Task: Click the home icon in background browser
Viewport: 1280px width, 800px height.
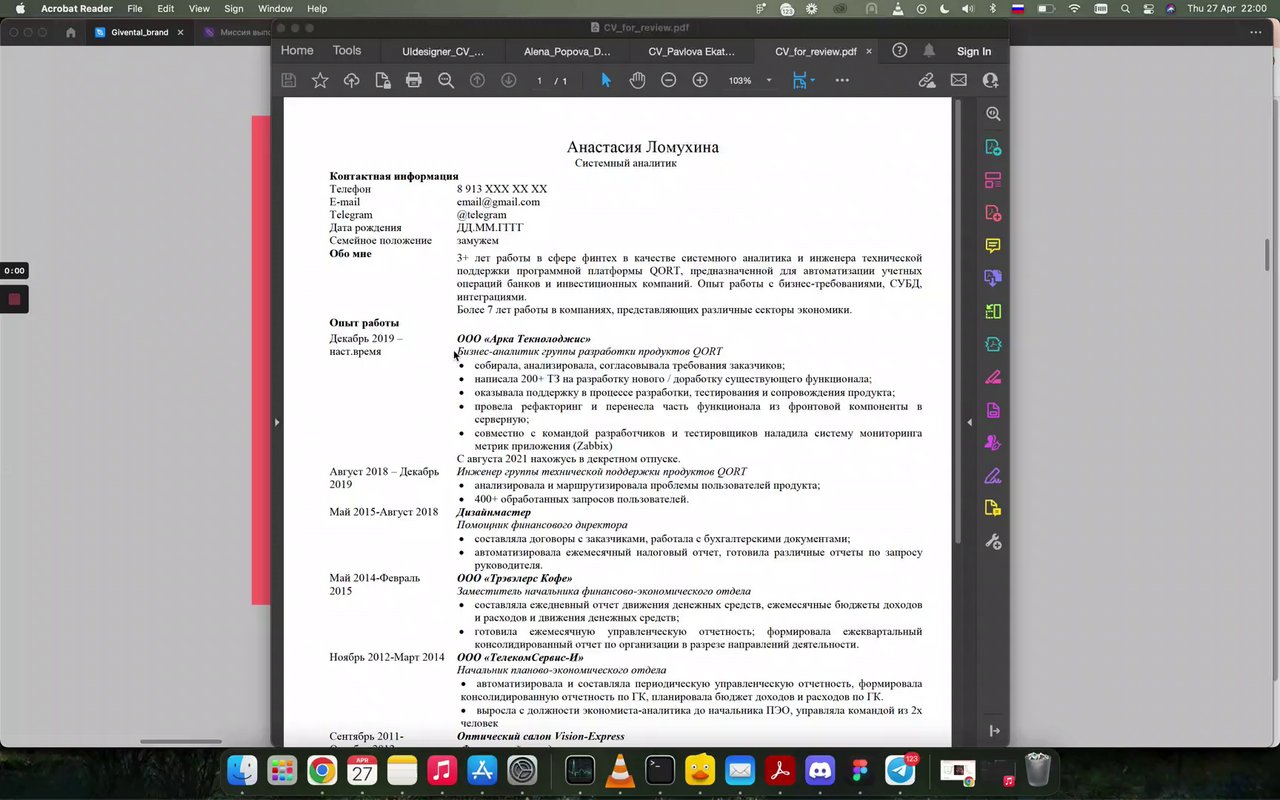Action: (x=70, y=32)
